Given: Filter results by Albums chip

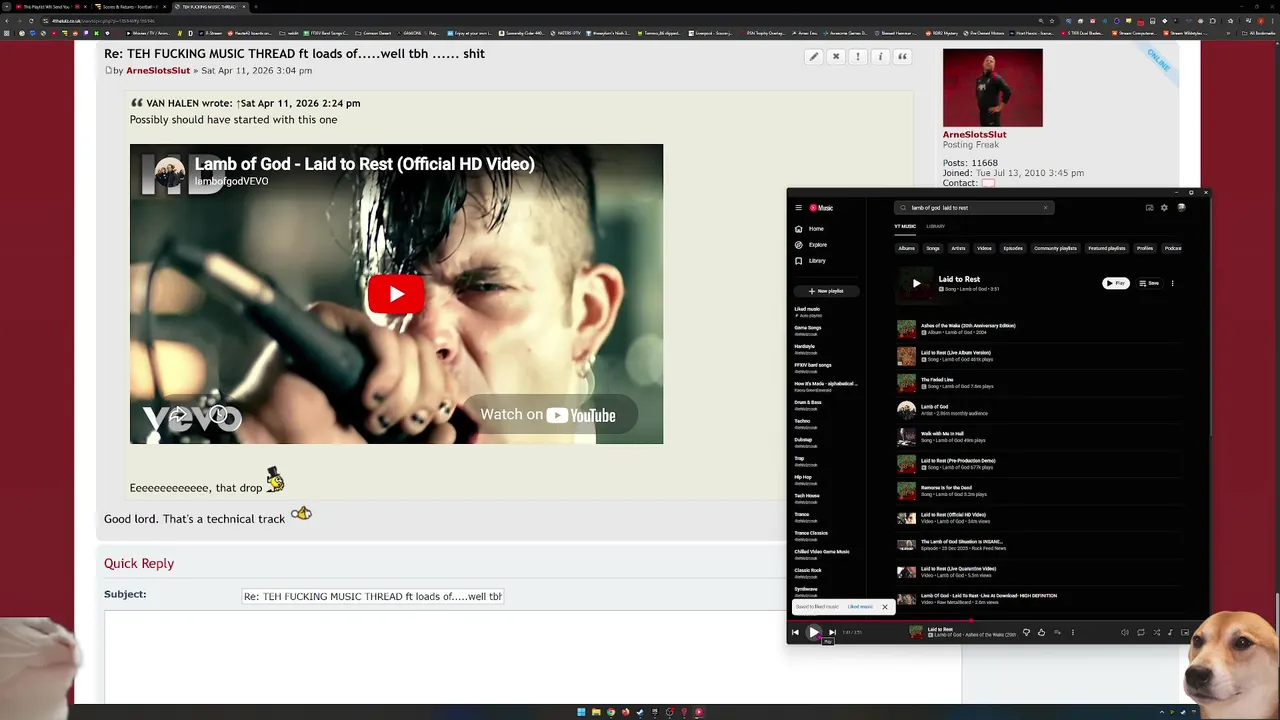Looking at the screenshot, I should click(906, 248).
